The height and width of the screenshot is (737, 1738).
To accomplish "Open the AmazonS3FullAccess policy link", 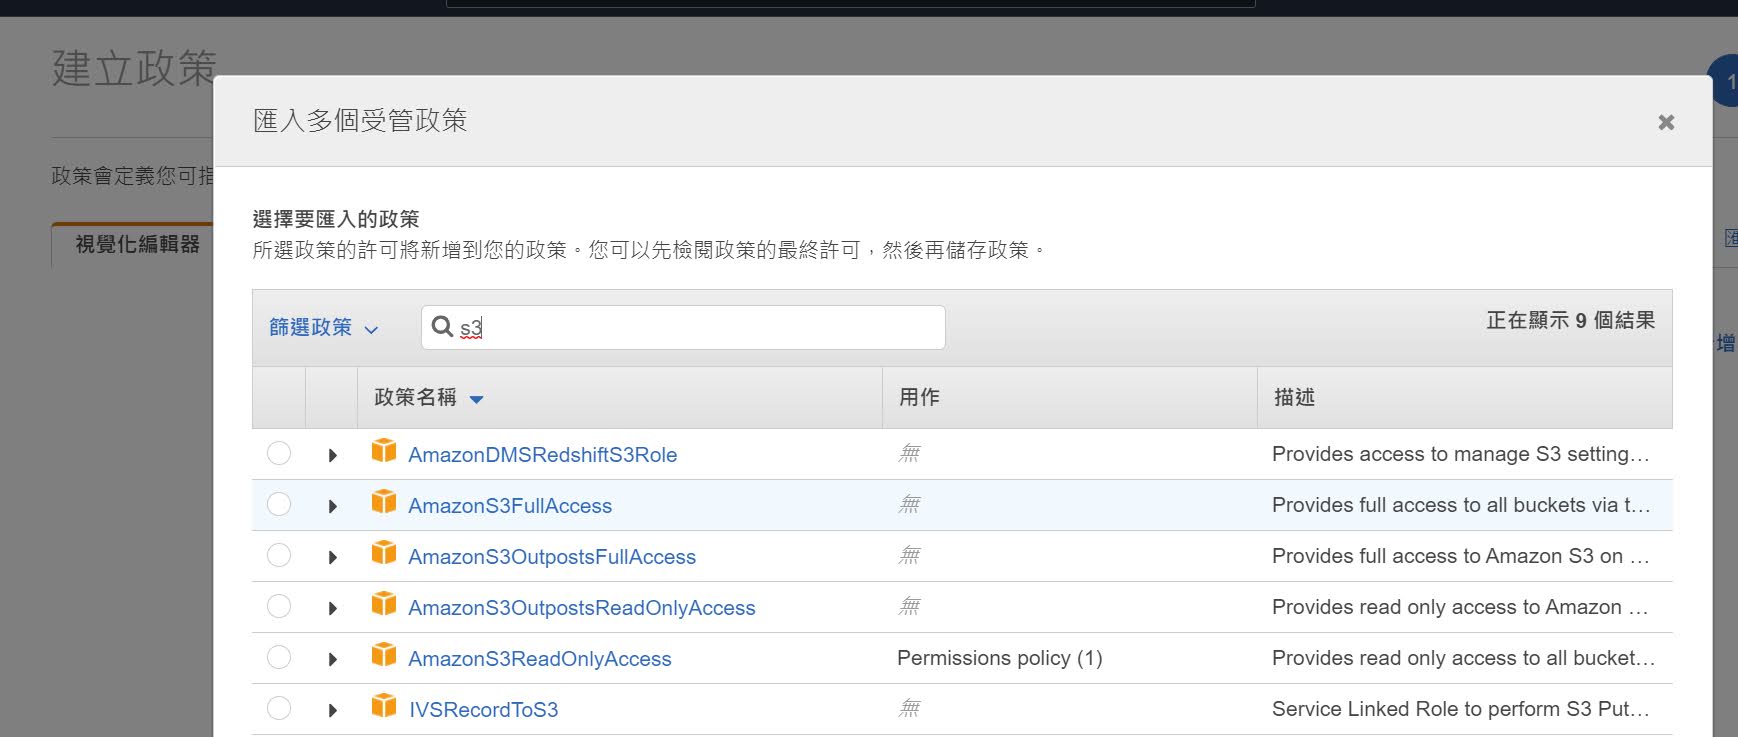I will coord(510,506).
